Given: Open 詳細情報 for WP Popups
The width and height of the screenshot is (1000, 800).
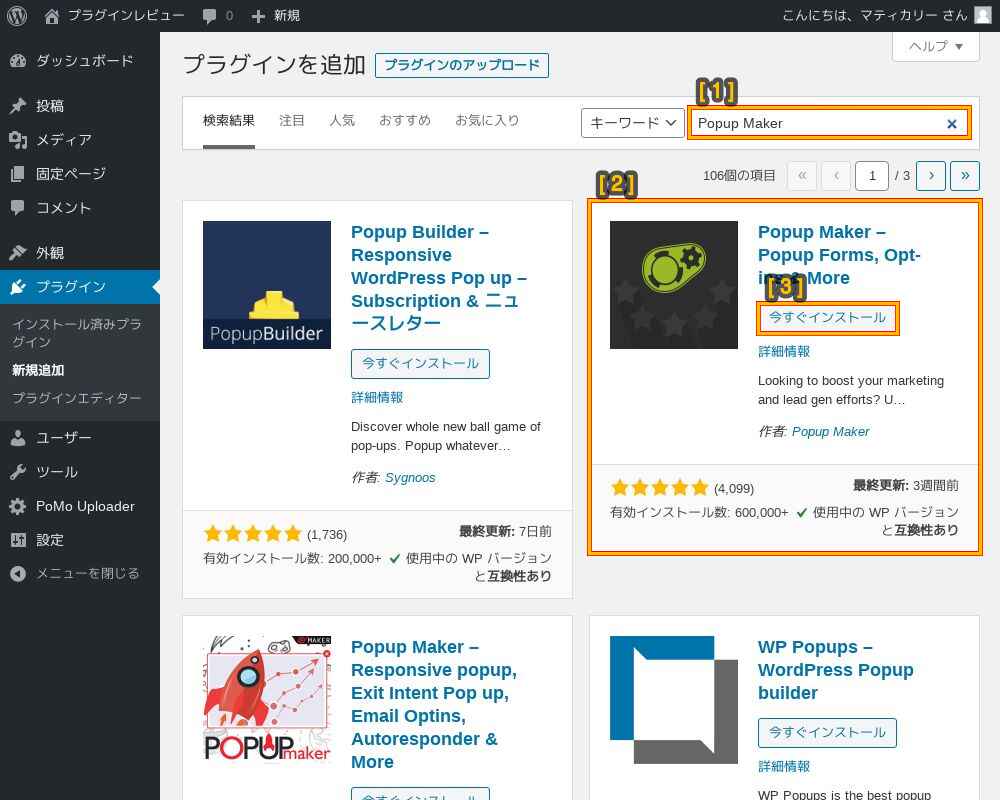Looking at the screenshot, I should [x=784, y=766].
